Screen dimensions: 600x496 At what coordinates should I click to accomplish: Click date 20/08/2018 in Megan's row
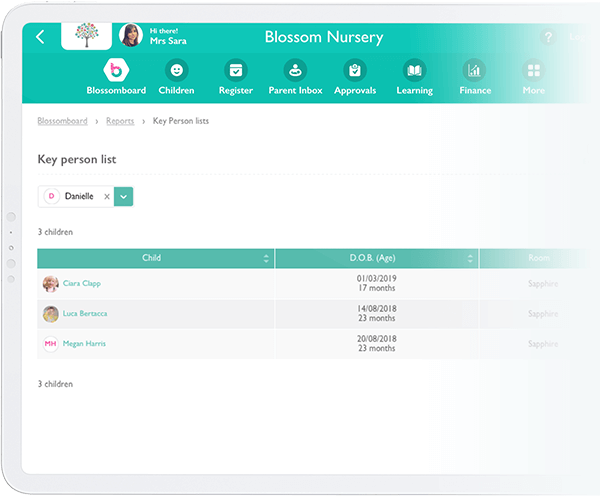pyautogui.click(x=377, y=339)
